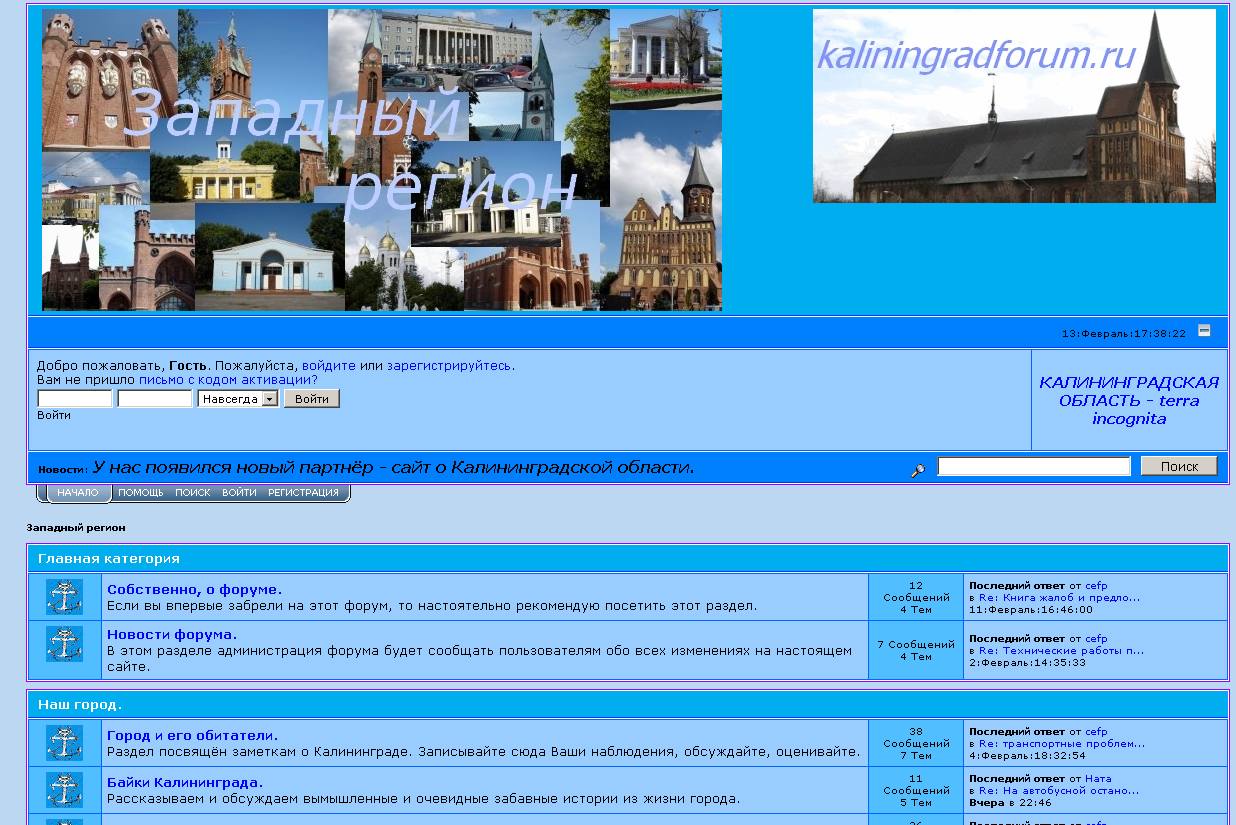Click the kaliningradforum.ru cathedral image
Image resolution: width=1236 pixels, height=825 pixels.
point(1014,106)
